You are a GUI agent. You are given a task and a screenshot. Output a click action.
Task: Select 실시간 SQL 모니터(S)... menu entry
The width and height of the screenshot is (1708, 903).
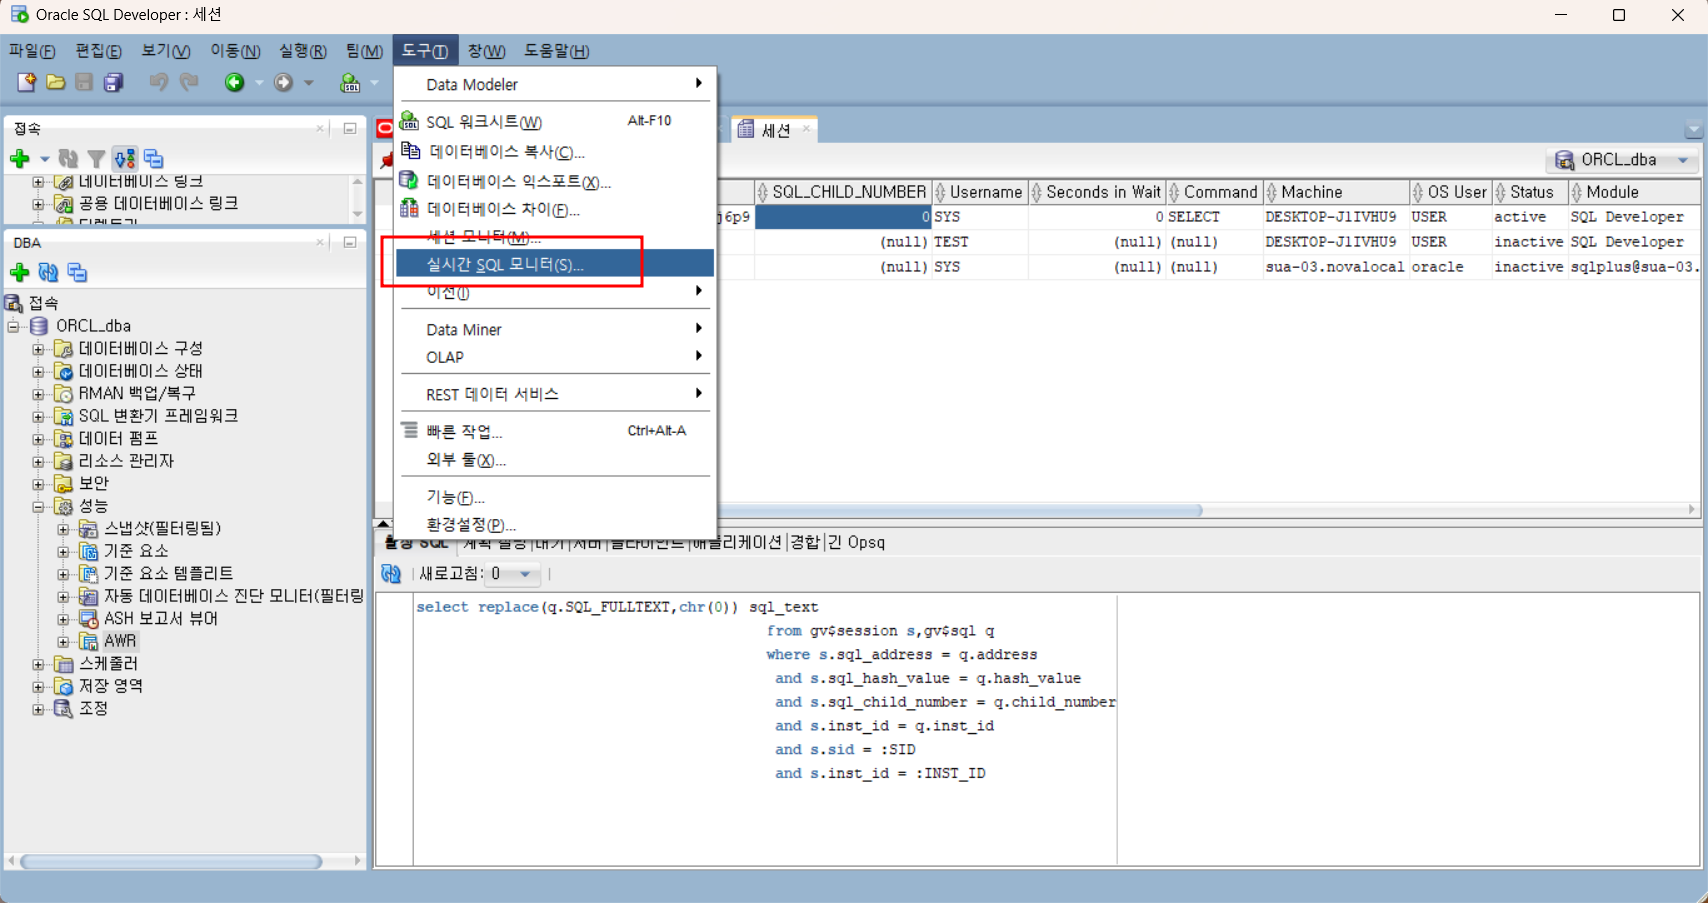click(555, 264)
